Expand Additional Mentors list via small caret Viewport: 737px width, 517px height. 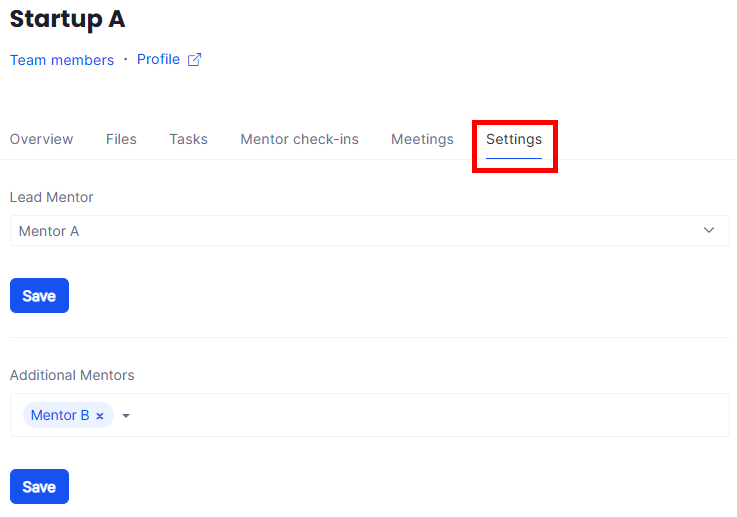click(x=126, y=416)
